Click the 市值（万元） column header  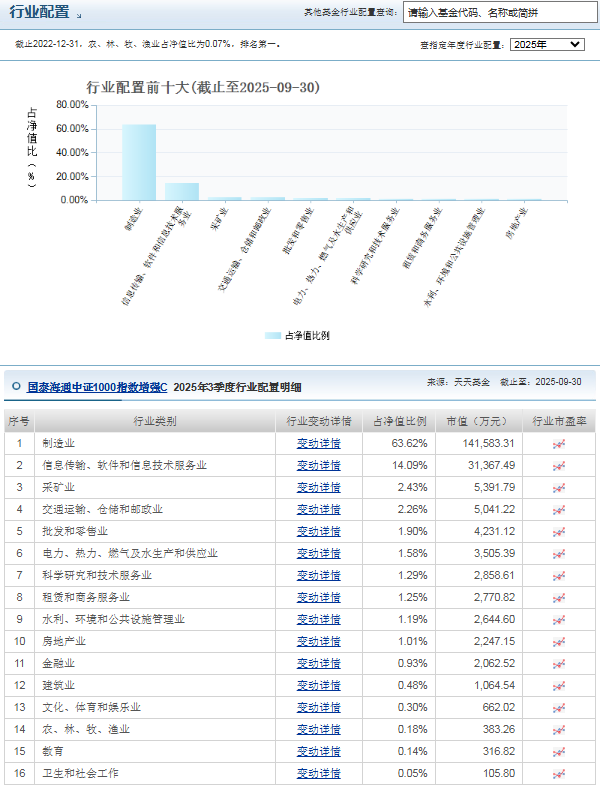click(x=477, y=421)
